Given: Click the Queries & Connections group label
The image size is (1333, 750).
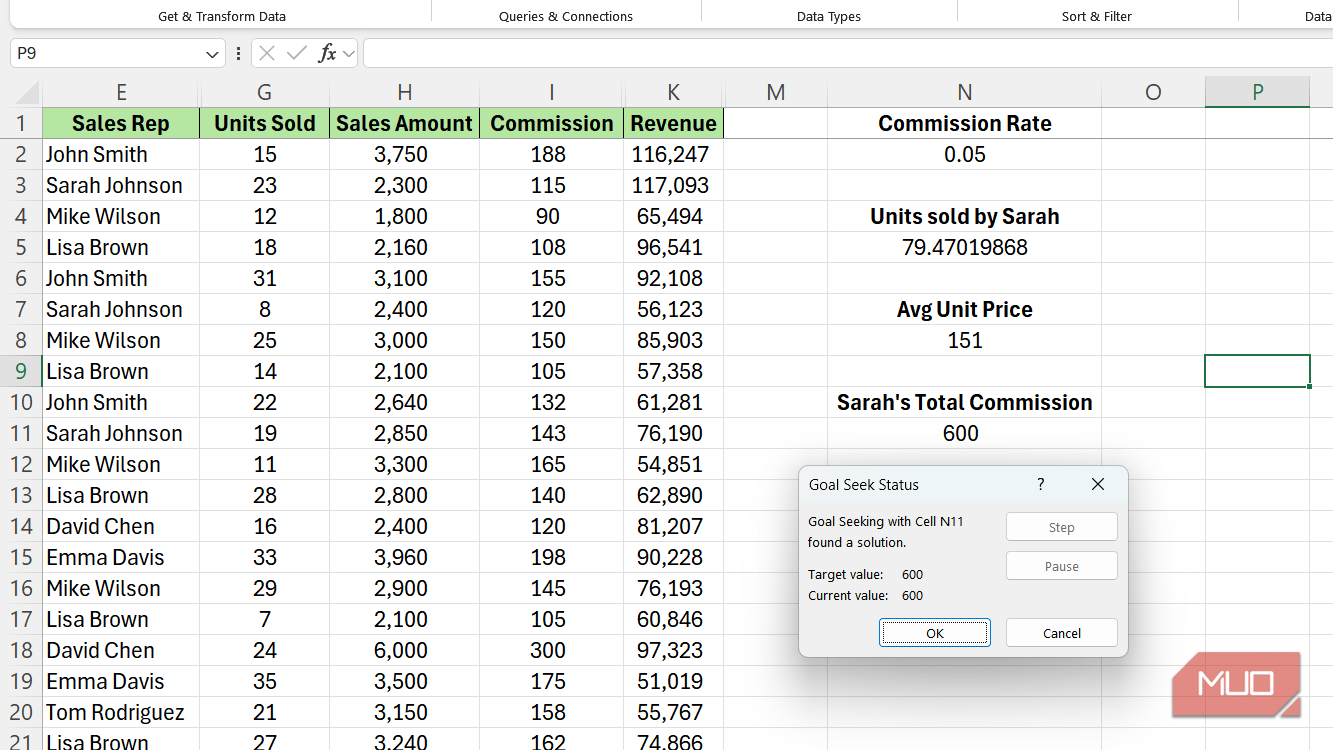Looking at the screenshot, I should tap(566, 16).
